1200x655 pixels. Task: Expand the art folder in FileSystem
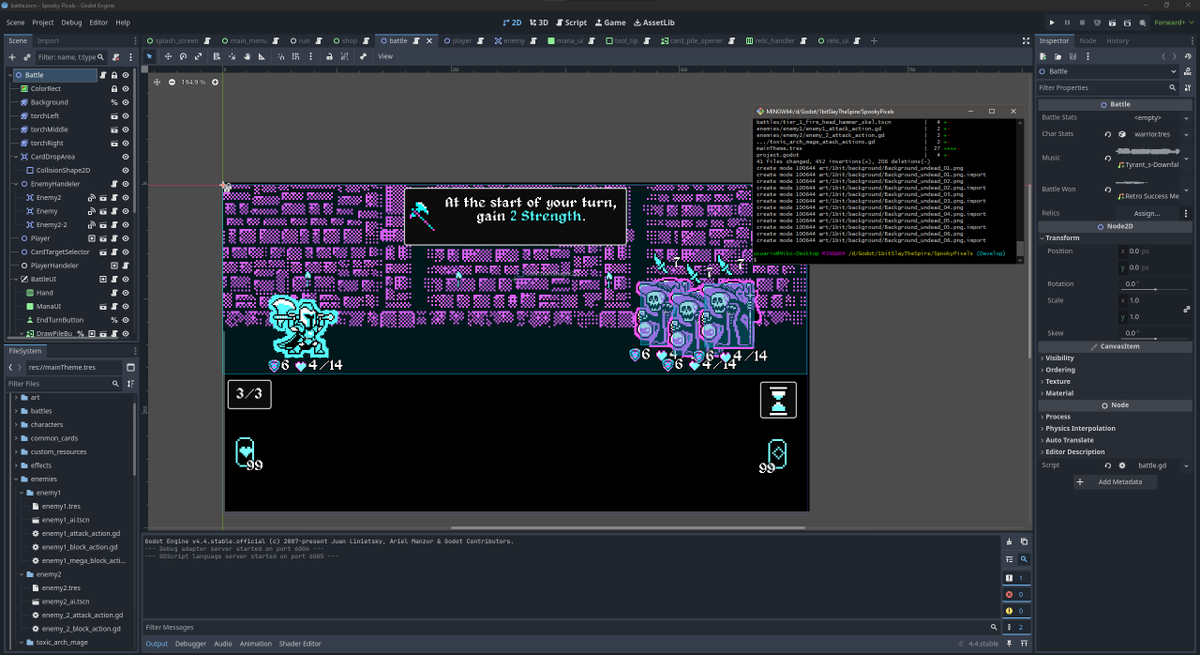click(15, 397)
